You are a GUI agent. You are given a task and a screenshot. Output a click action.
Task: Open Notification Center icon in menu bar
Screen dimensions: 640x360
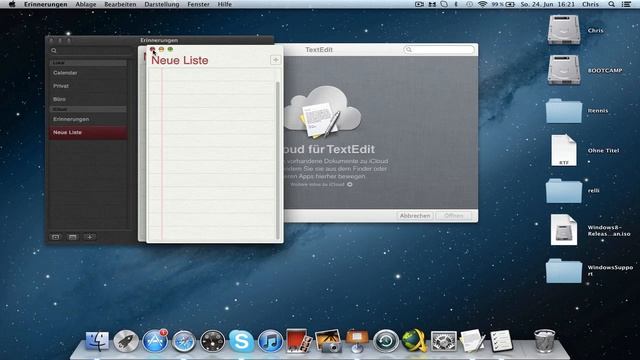[626, 4]
